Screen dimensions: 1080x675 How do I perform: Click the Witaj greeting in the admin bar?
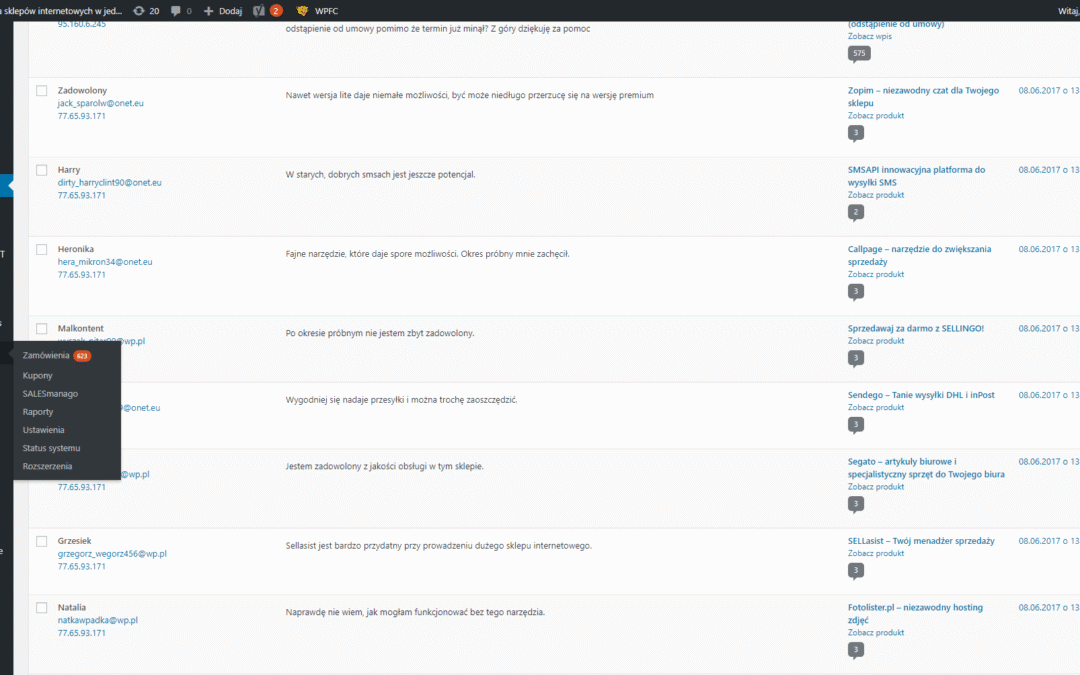(1068, 10)
